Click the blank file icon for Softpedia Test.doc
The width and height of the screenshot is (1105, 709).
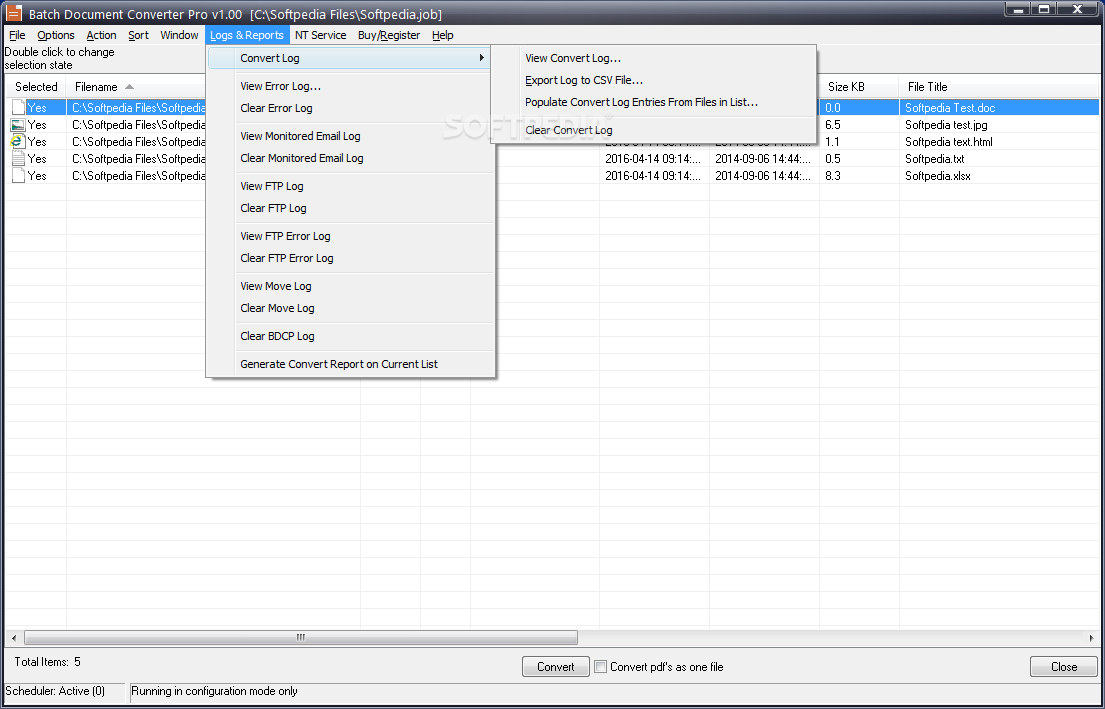pyautogui.click(x=18, y=108)
